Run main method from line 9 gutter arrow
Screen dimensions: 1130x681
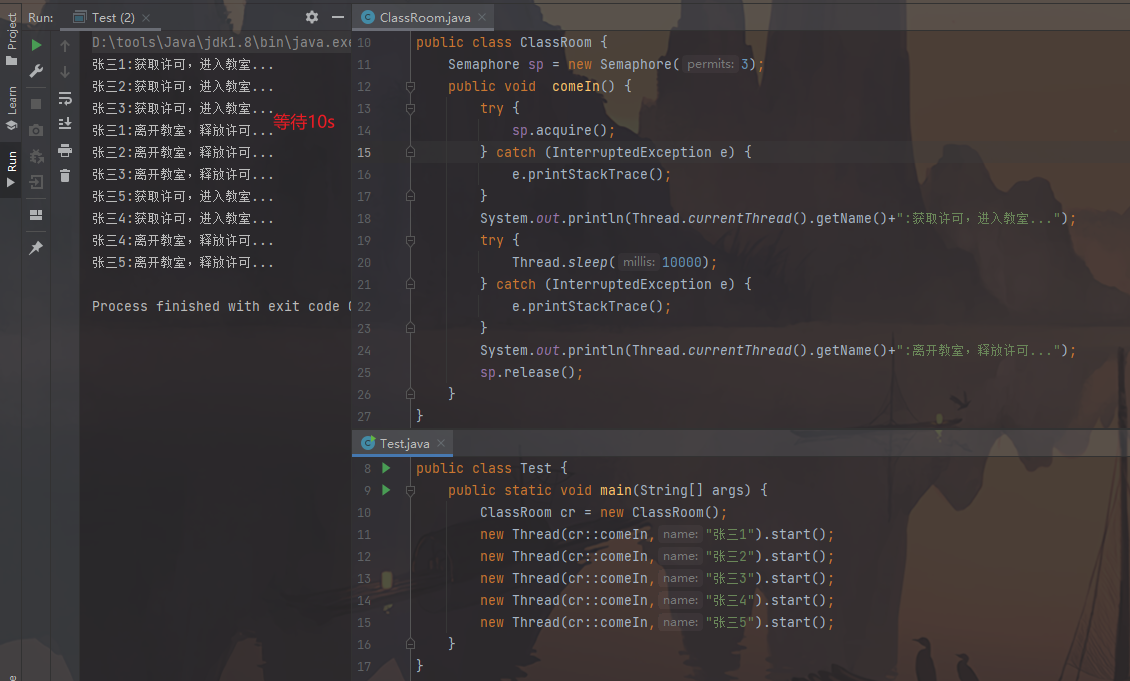point(386,490)
